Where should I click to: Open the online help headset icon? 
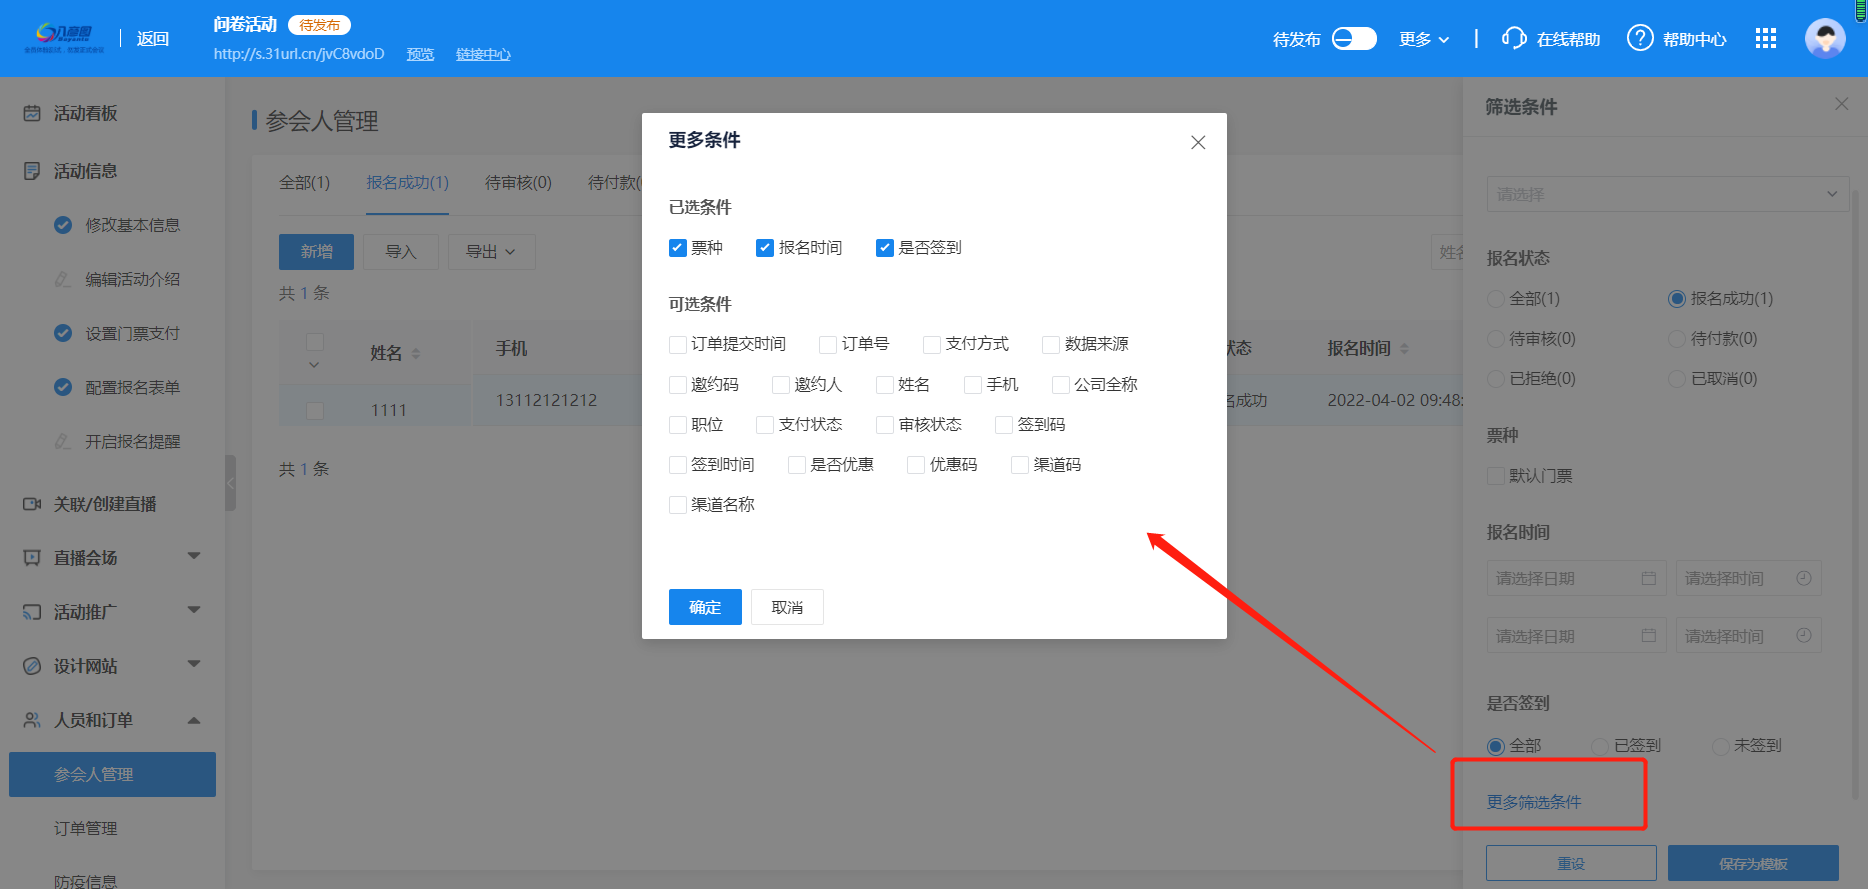[x=1514, y=38]
